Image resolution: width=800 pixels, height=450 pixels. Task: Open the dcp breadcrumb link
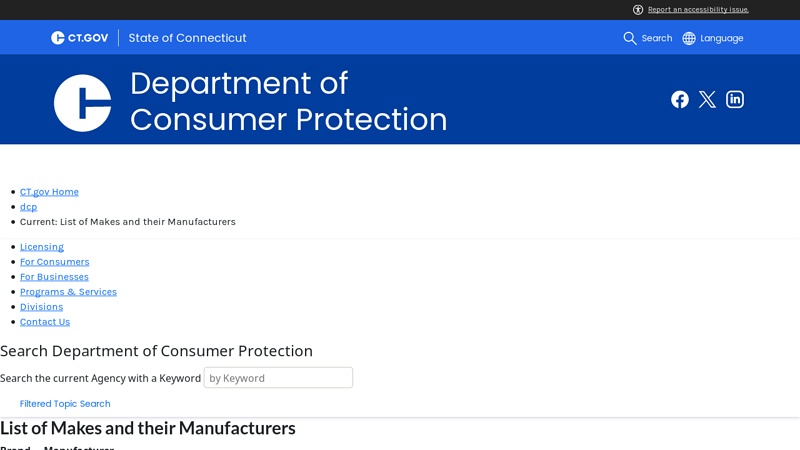click(29, 207)
